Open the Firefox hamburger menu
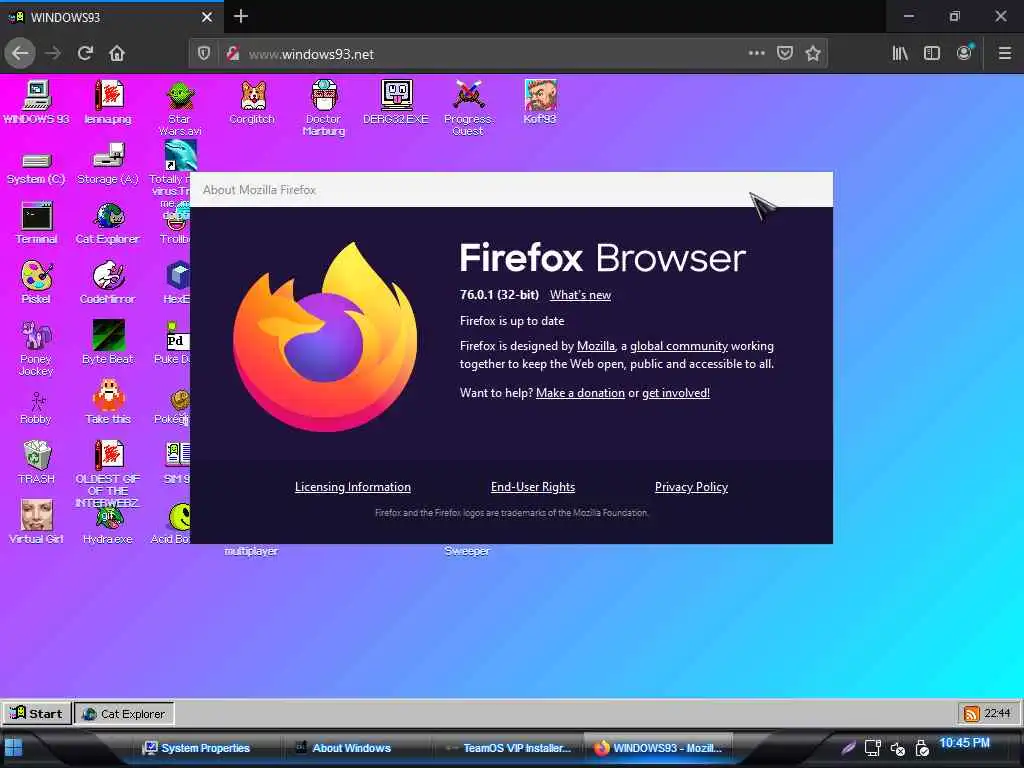1024x768 pixels. (x=1004, y=53)
